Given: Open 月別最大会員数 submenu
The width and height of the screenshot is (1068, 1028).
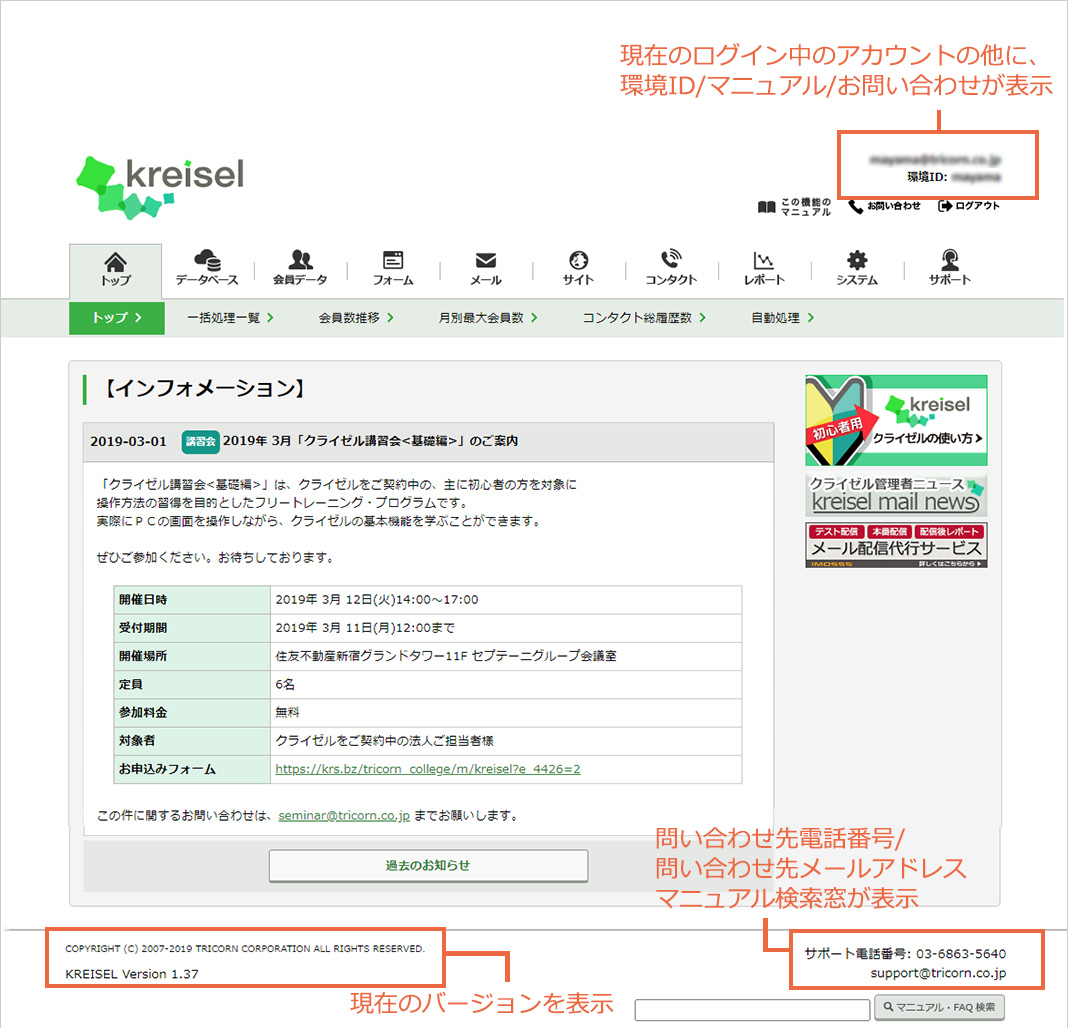Looking at the screenshot, I should pyautogui.click(x=488, y=317).
